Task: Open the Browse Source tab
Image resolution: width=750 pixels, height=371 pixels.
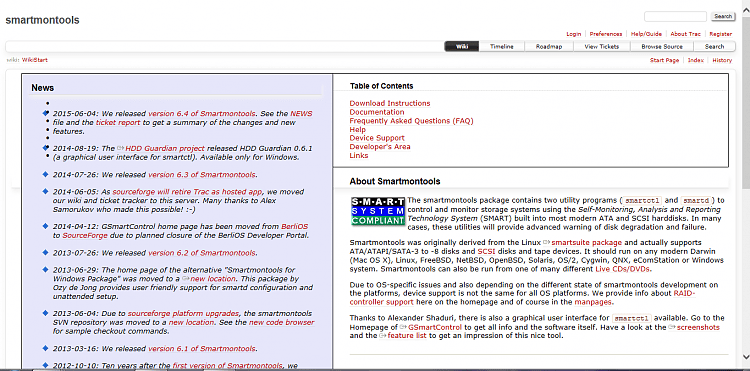Action: (662, 46)
